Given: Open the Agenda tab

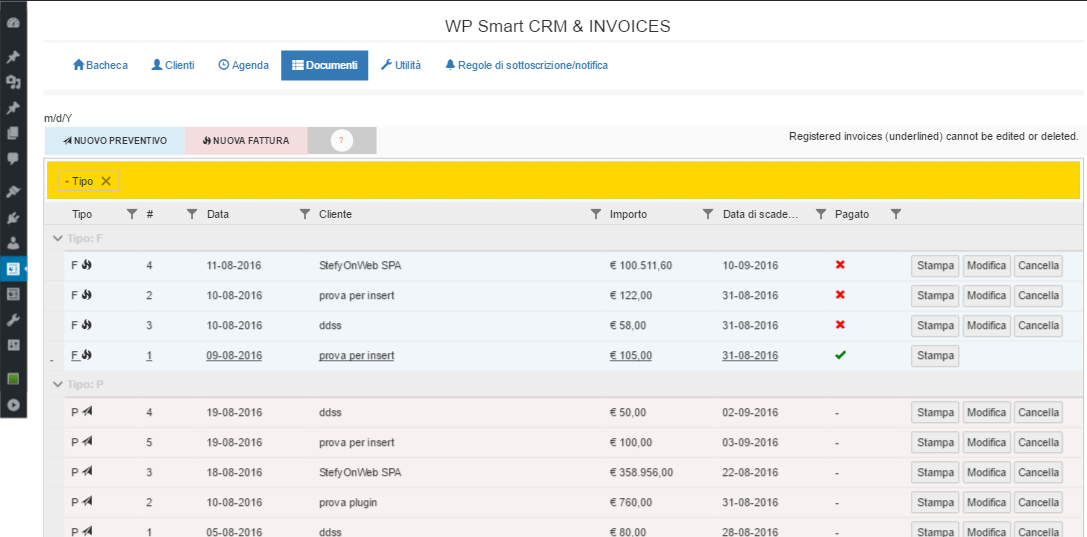Looking at the screenshot, I should pyautogui.click(x=243, y=65).
